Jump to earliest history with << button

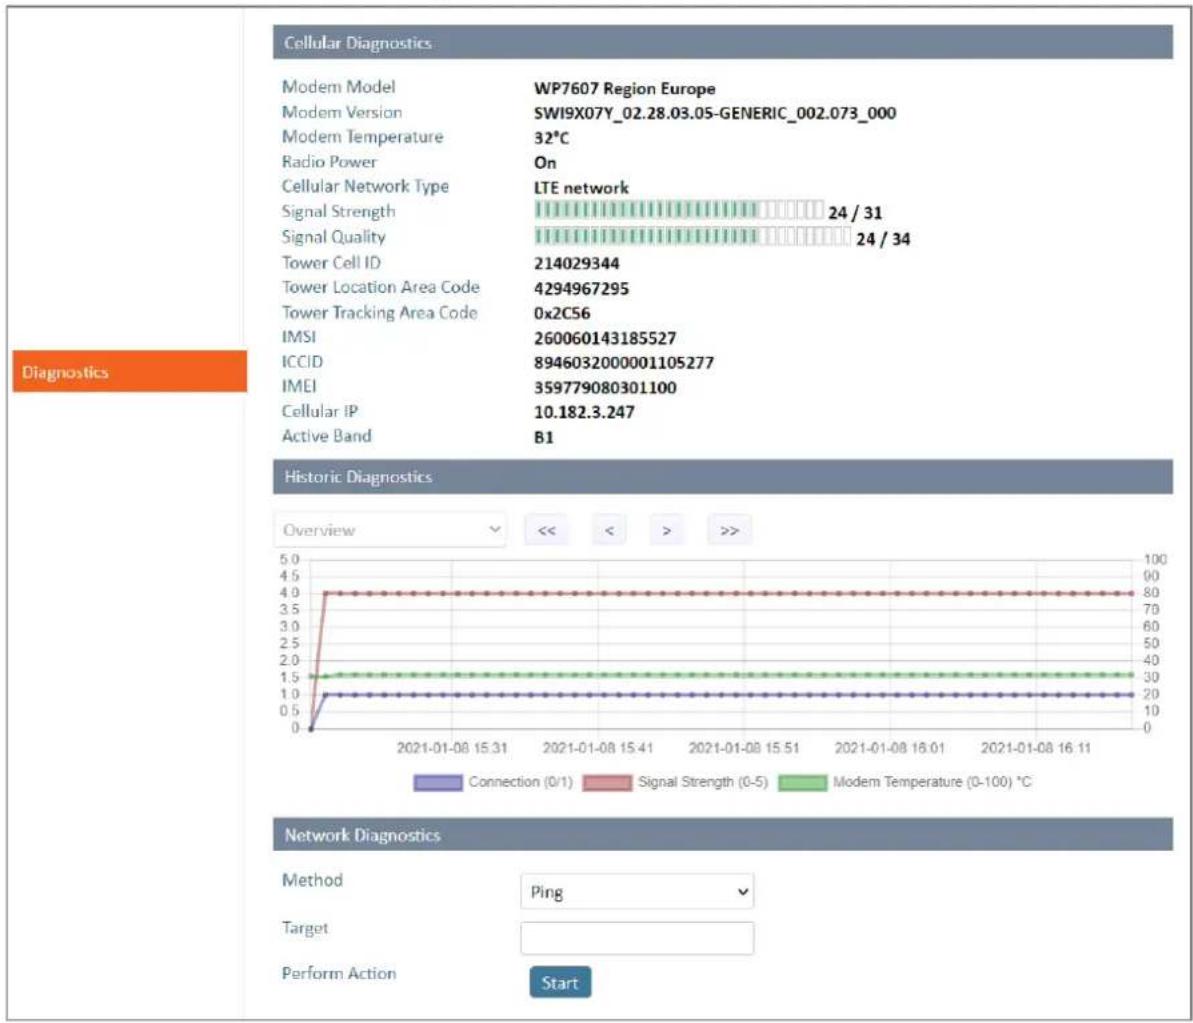pos(546,530)
